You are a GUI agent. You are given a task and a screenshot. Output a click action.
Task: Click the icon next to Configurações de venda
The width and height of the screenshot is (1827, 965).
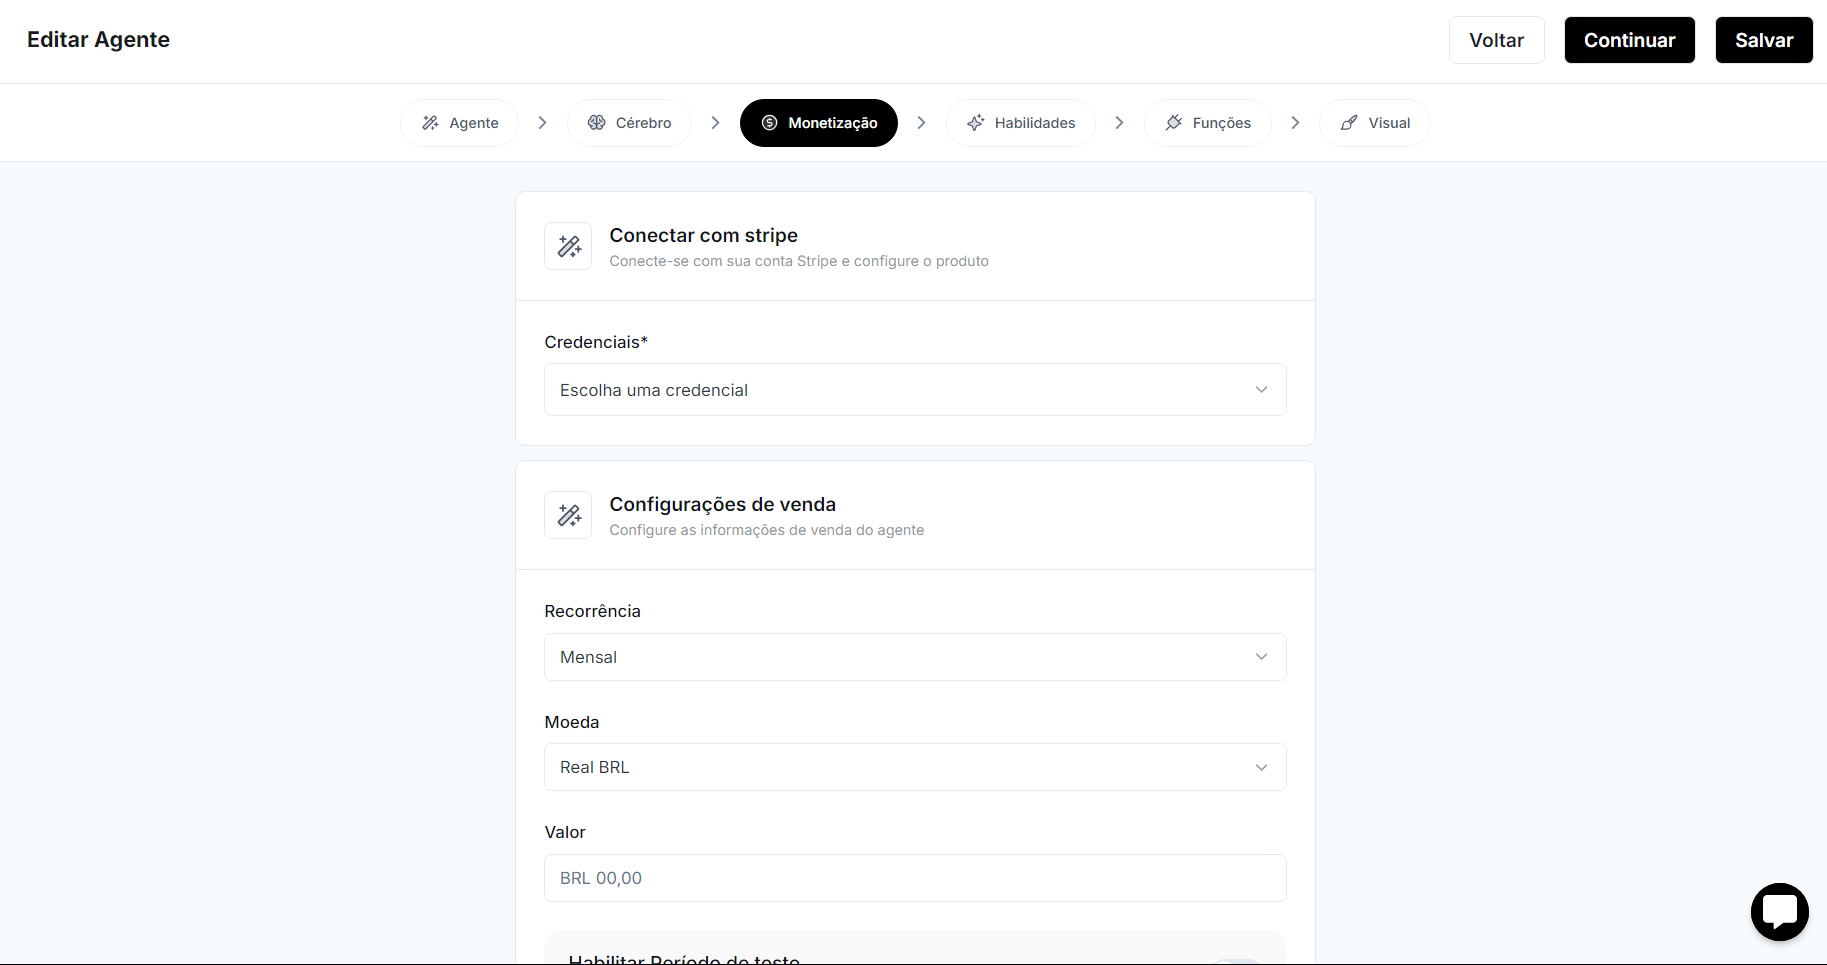(568, 515)
